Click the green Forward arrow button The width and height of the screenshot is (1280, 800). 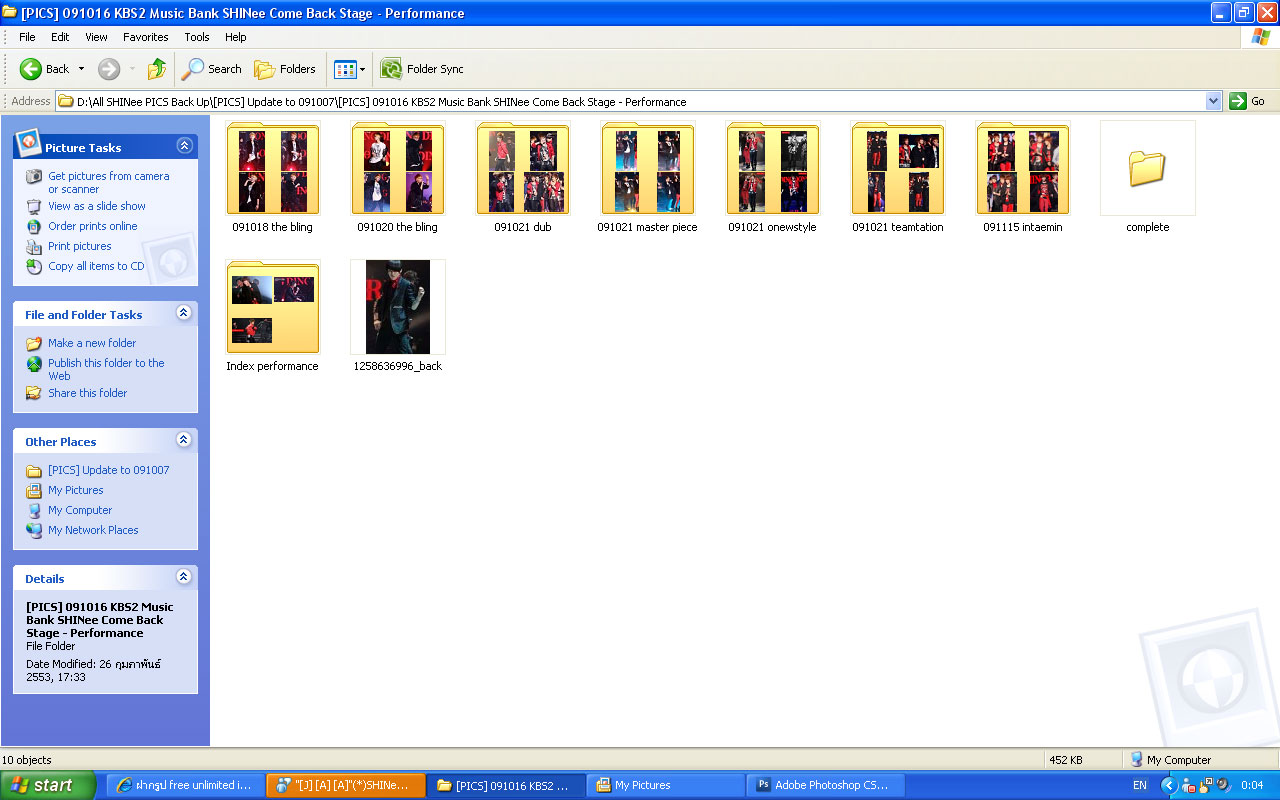(109, 69)
